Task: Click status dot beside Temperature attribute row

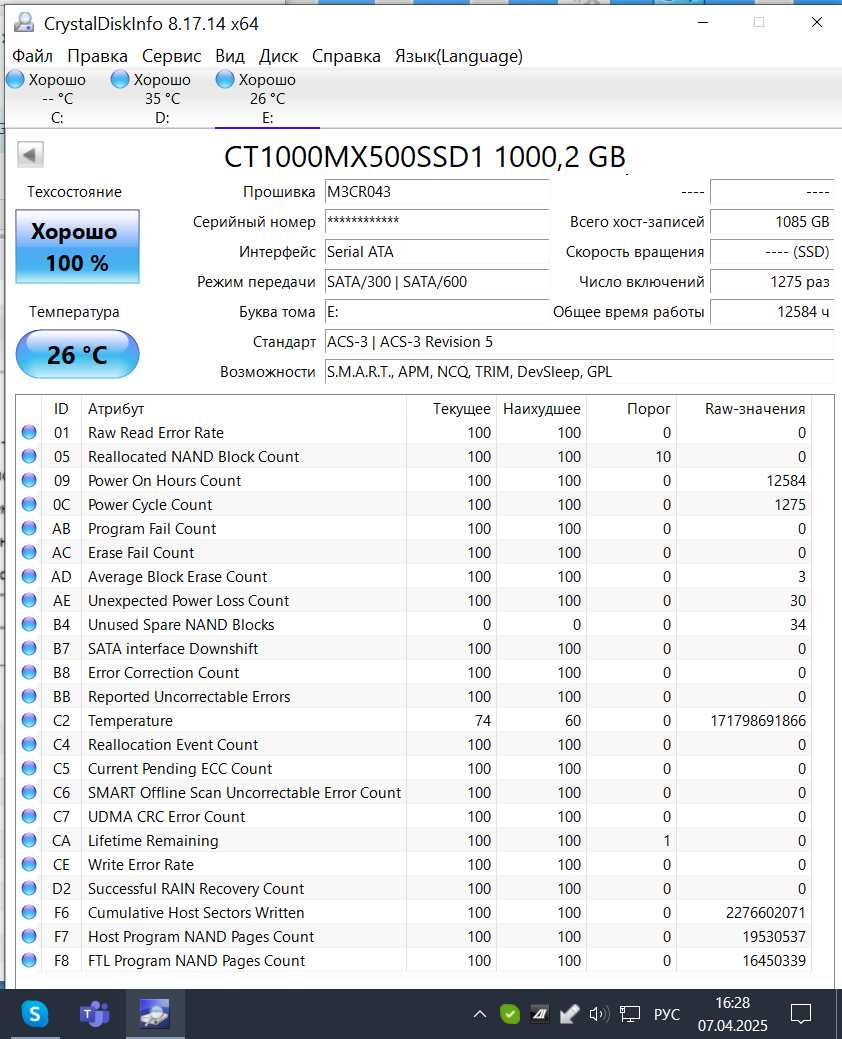Action: pos(29,720)
